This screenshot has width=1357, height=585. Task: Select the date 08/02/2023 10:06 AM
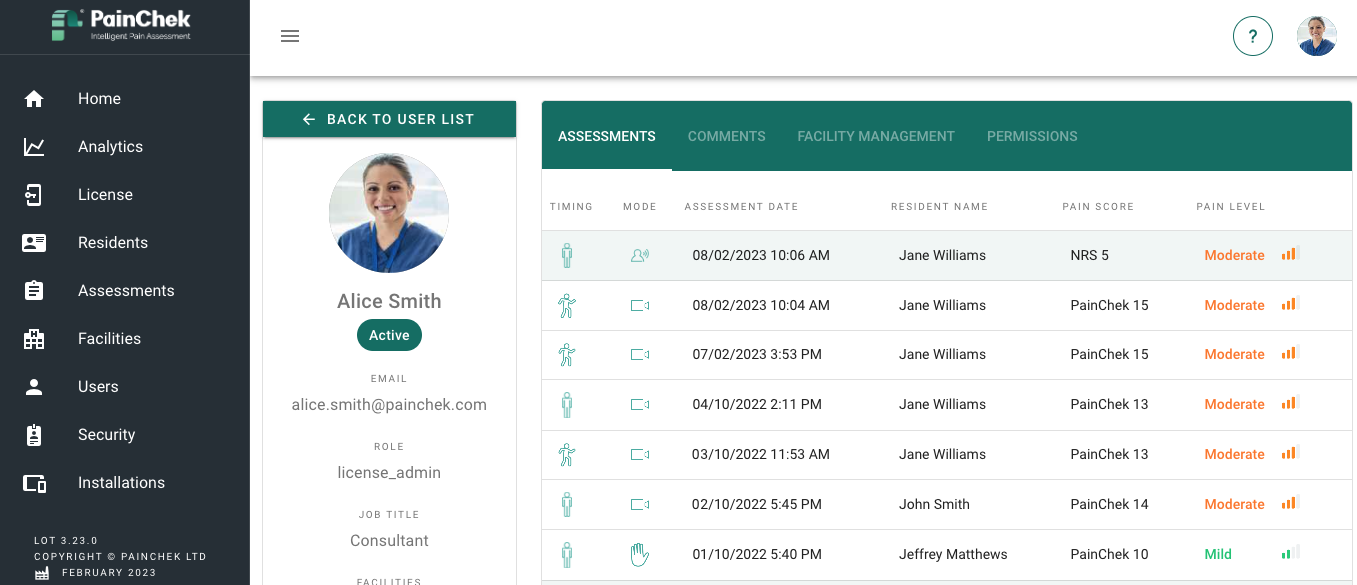[761, 255]
